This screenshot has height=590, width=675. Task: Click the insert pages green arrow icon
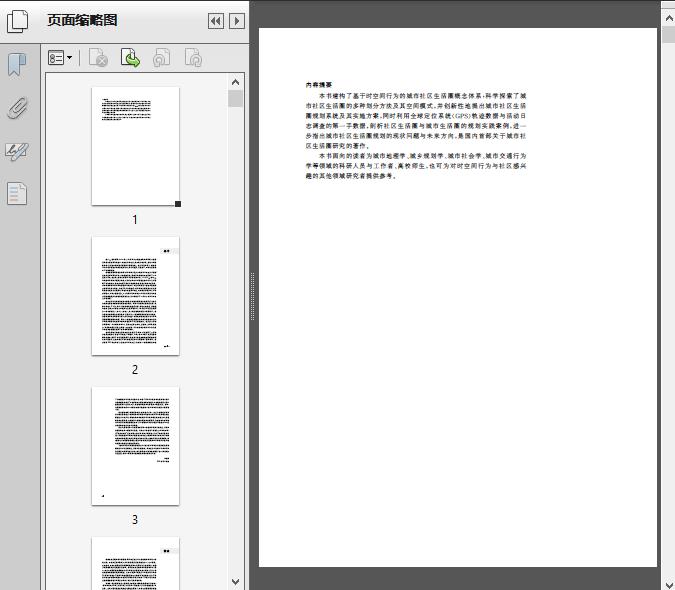(x=130, y=58)
